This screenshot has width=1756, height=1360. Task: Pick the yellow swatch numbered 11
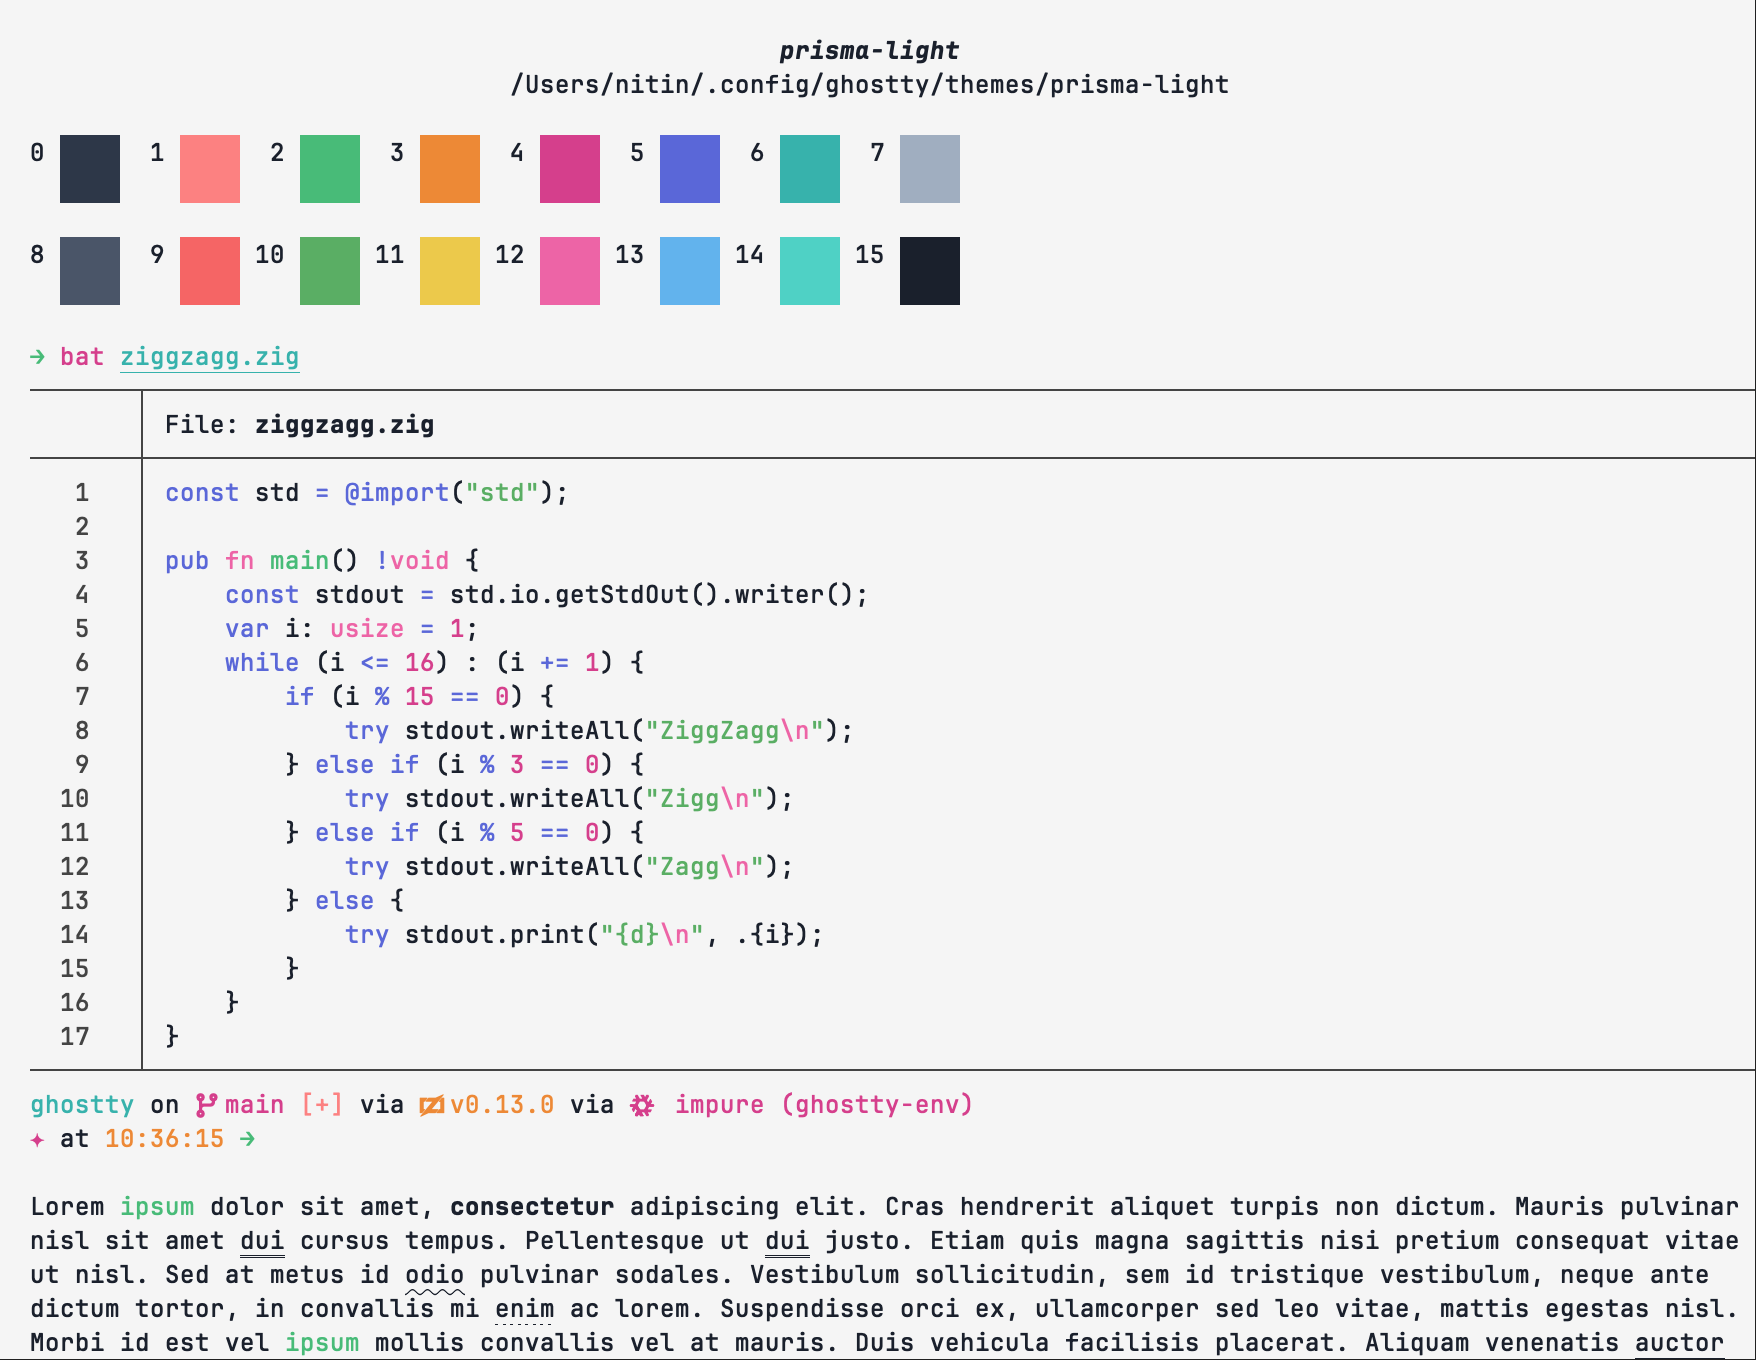pyautogui.click(x=450, y=271)
